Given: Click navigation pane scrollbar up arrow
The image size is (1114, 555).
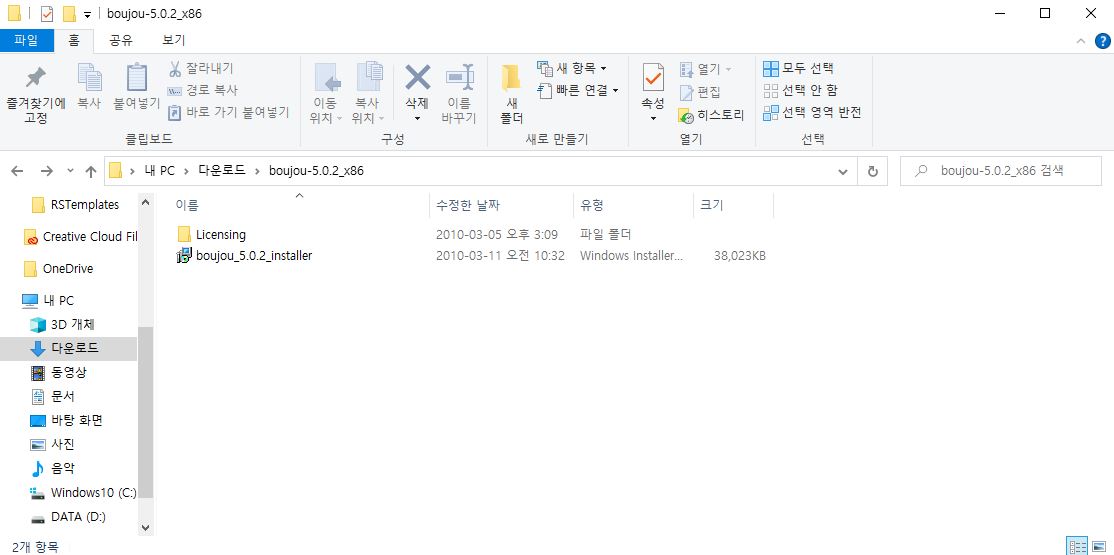Looking at the screenshot, I should [x=146, y=203].
